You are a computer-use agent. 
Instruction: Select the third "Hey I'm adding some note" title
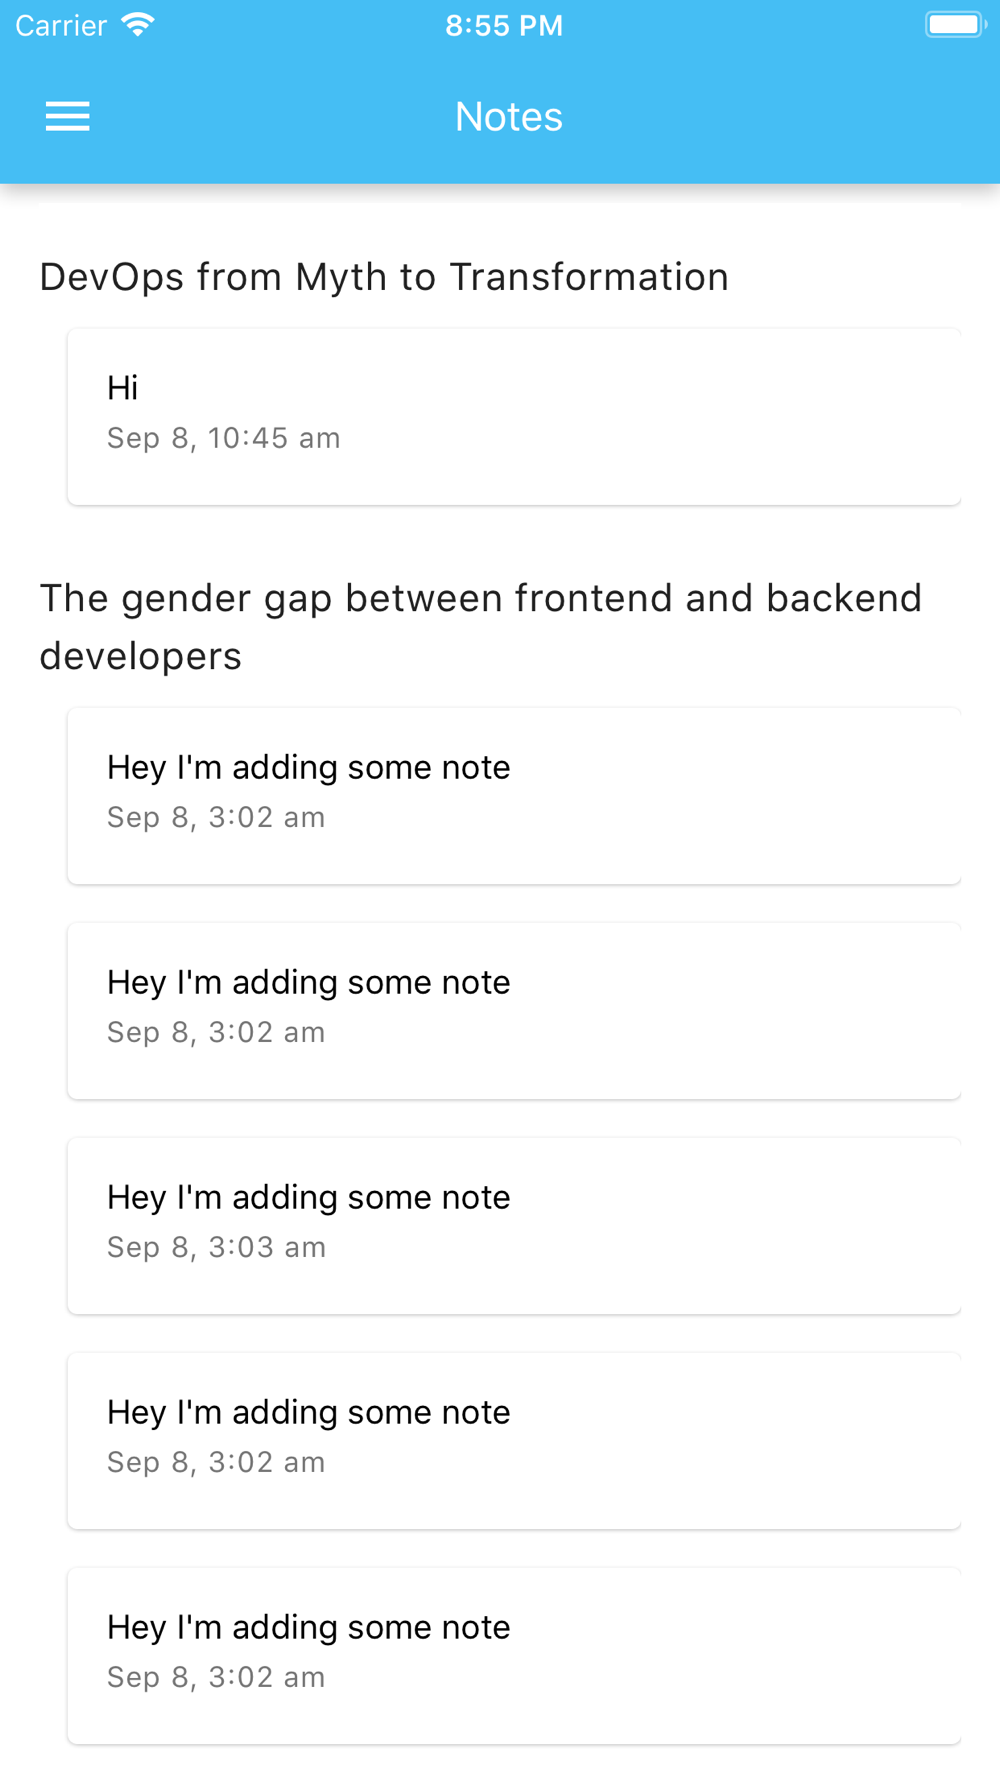tap(309, 1197)
